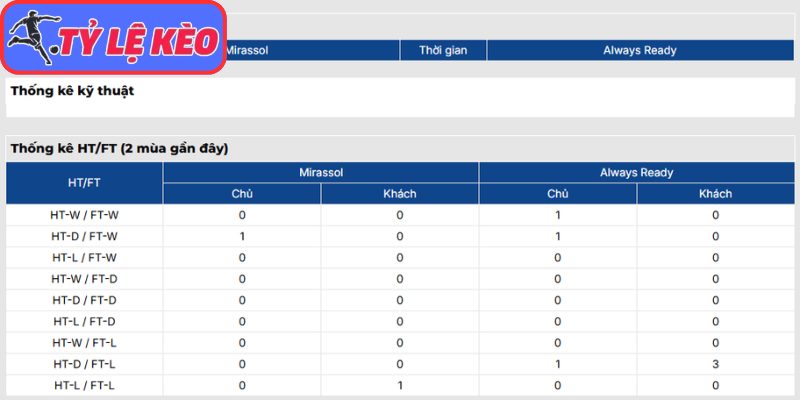Click the Thống kê HT/FT section heading

pos(120,148)
